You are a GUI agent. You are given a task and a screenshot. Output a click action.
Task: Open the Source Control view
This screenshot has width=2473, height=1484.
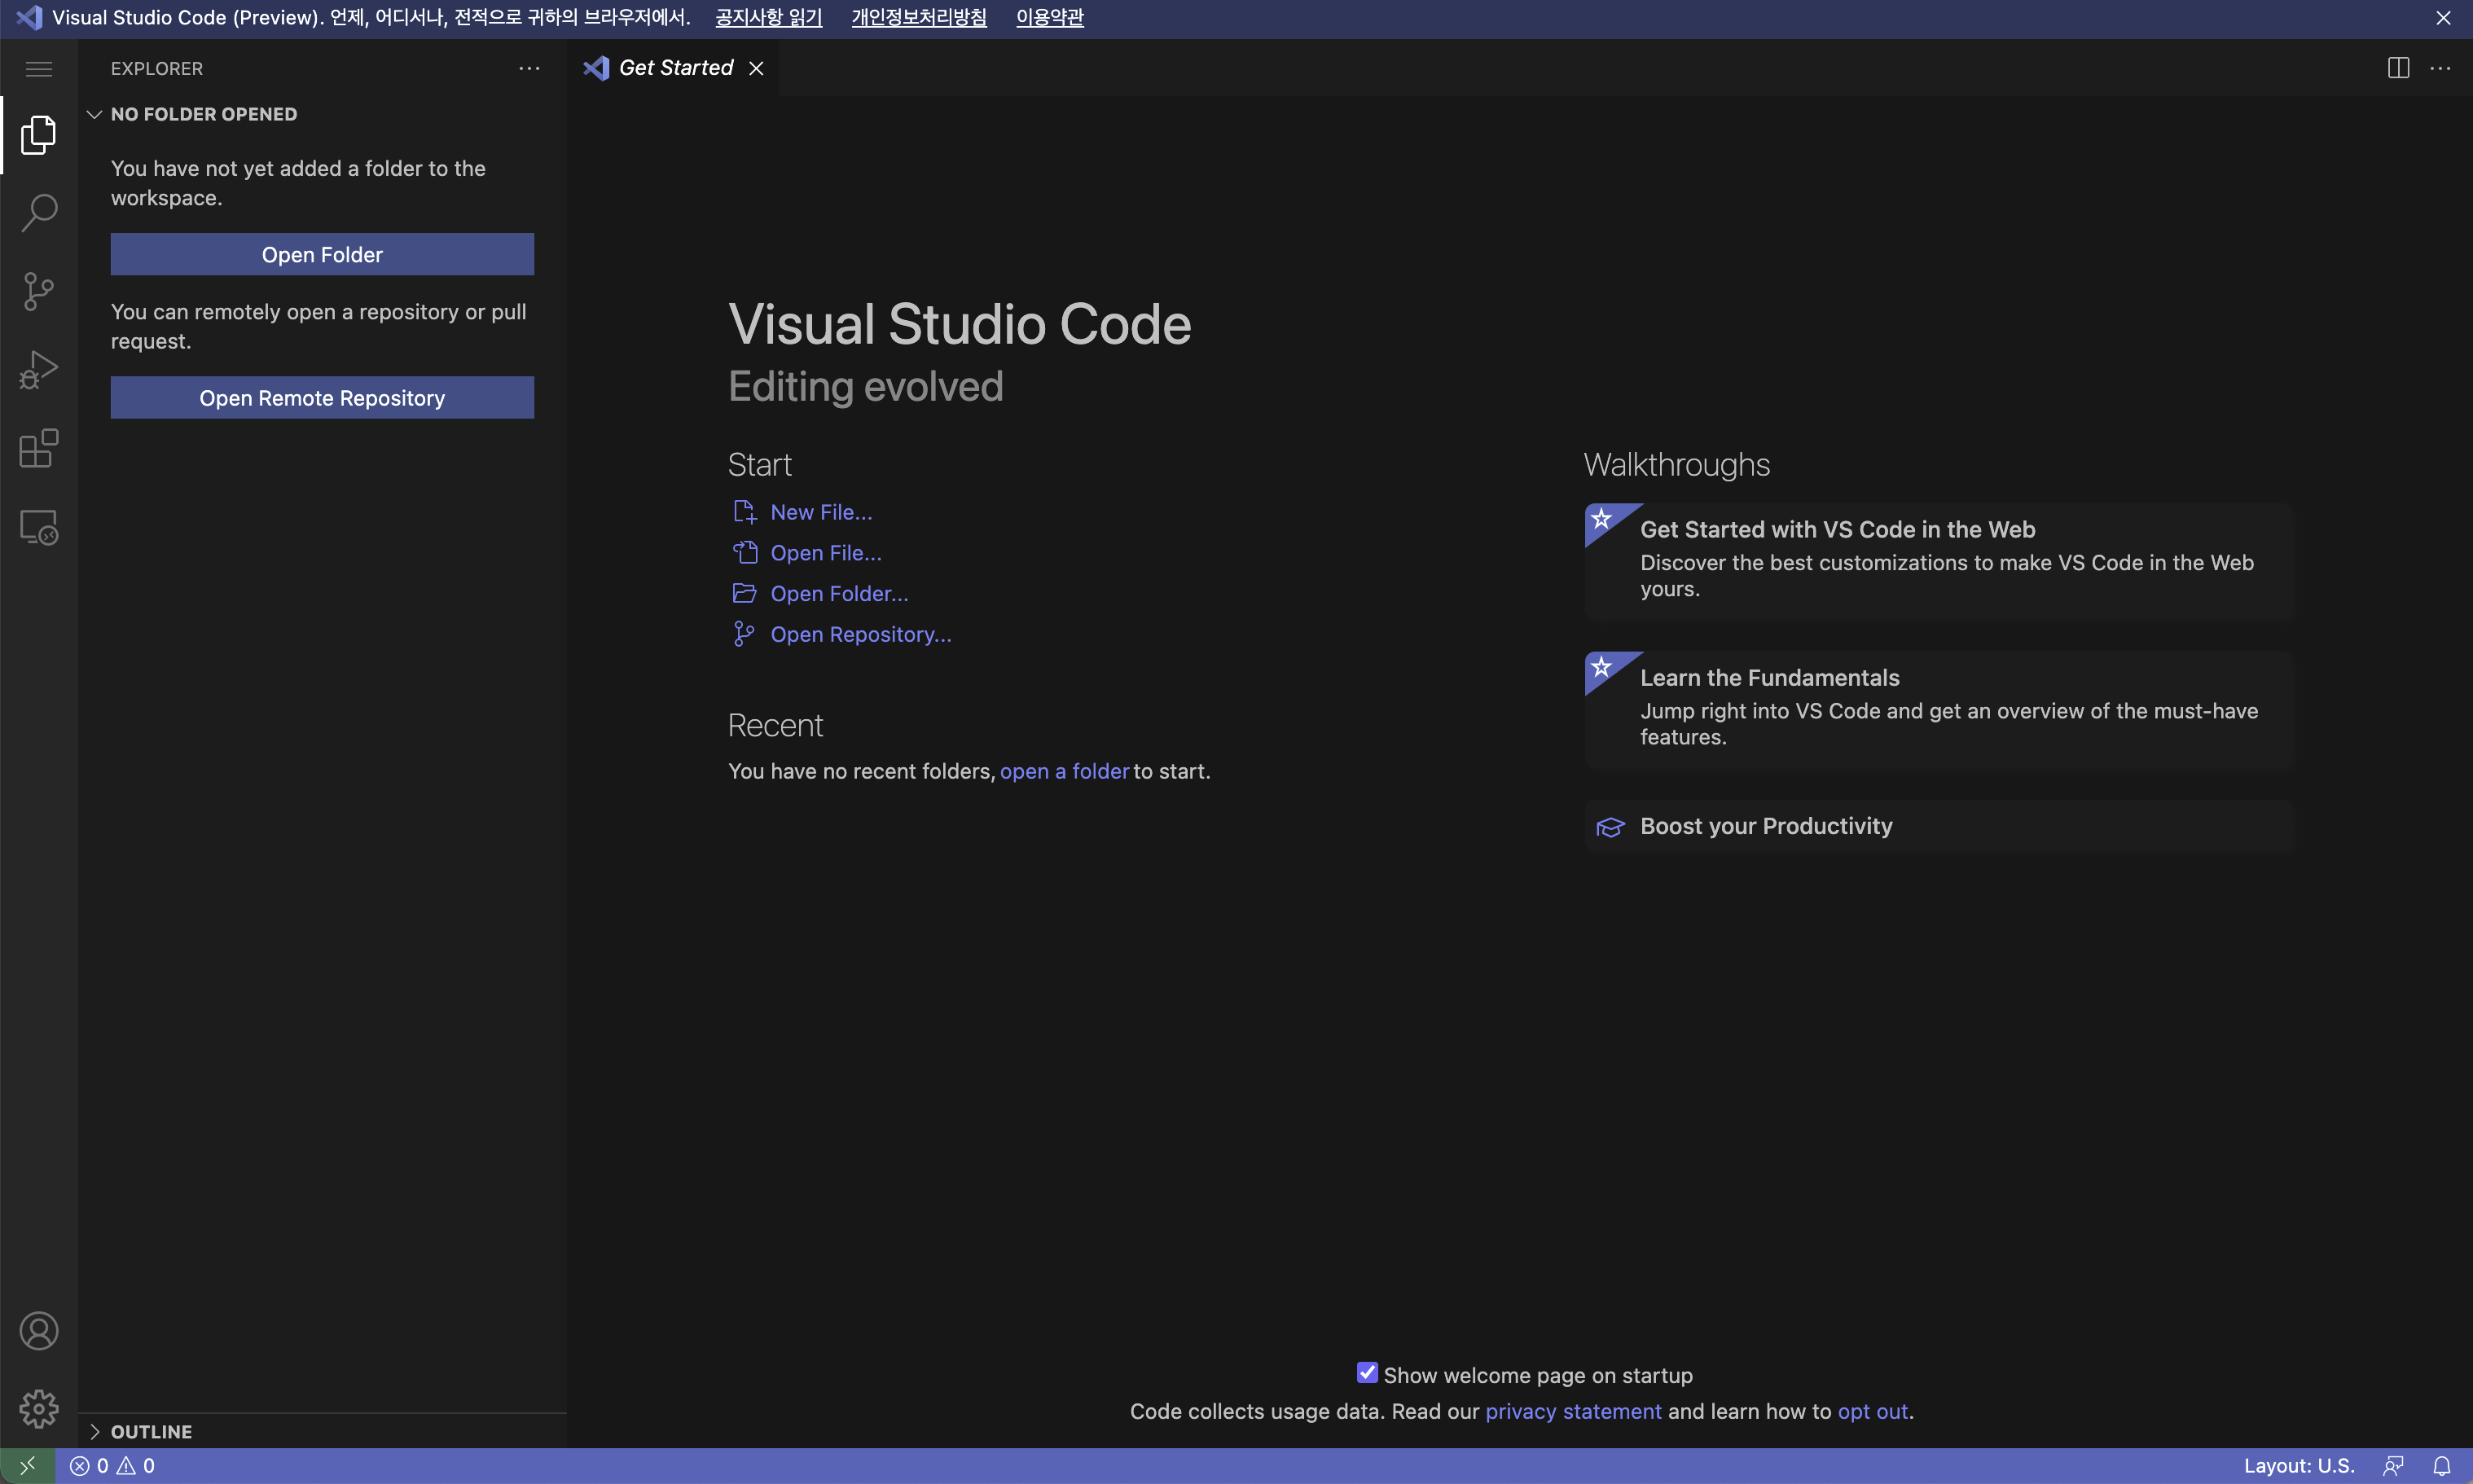[x=39, y=291]
